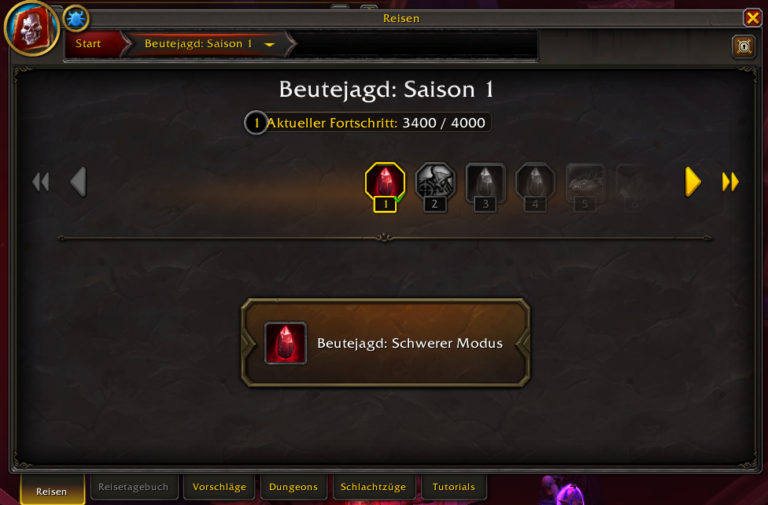Jump to first page with double grey arrow
This screenshot has height=505, width=768.
(x=41, y=182)
